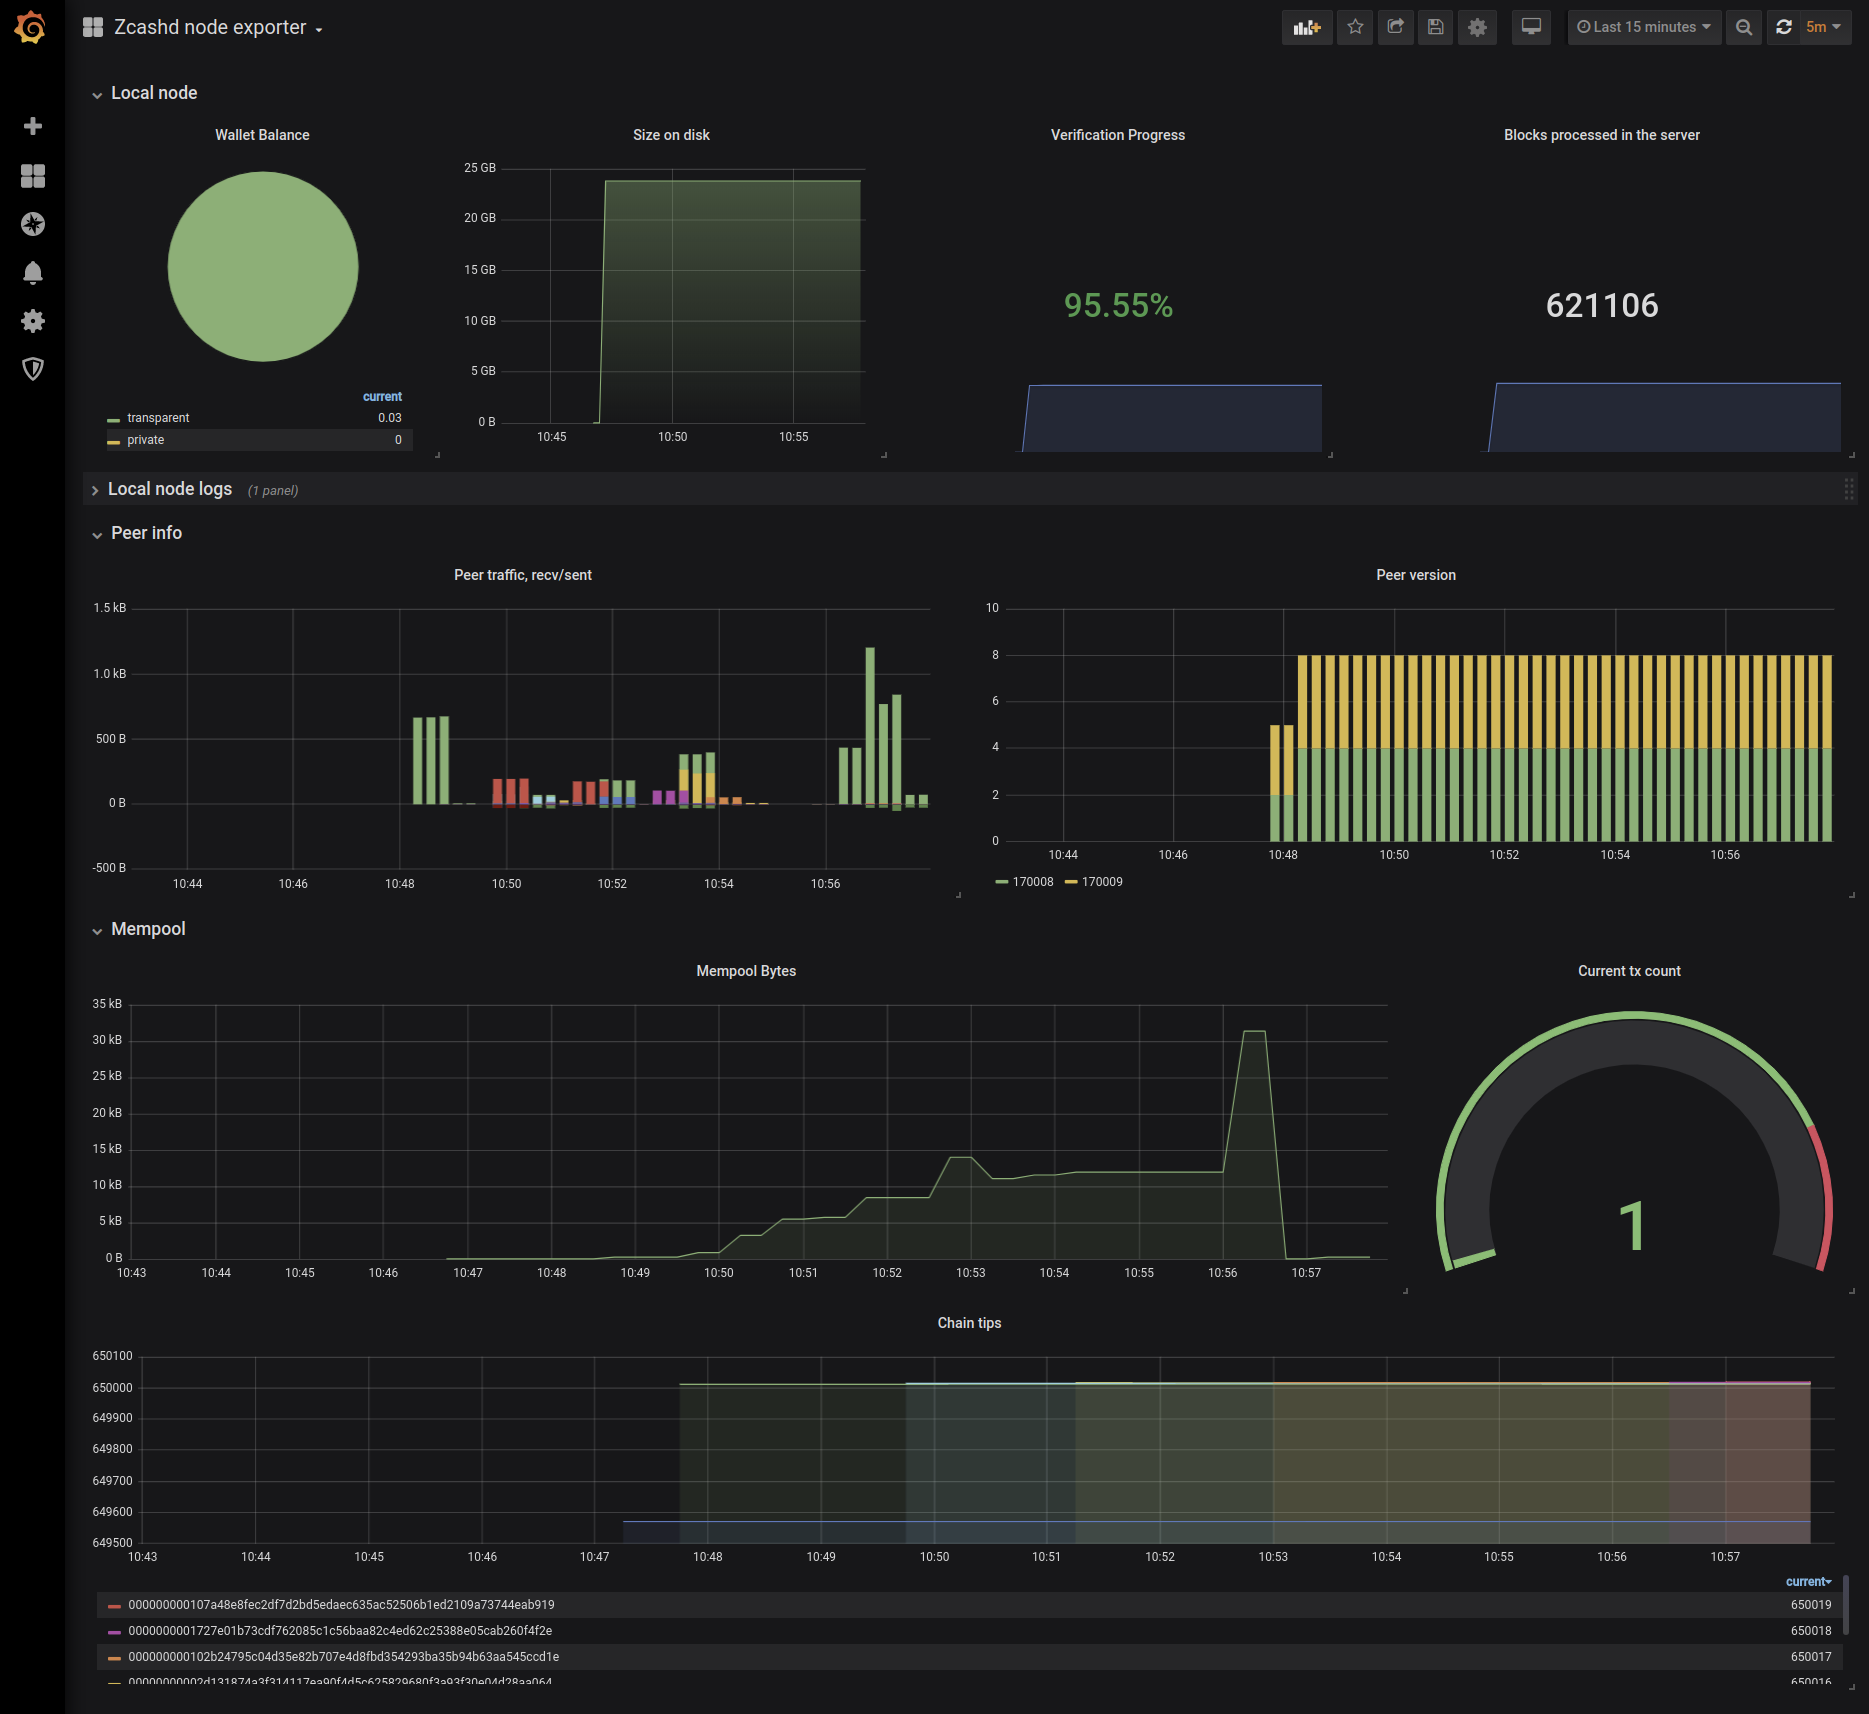Toggle the 170009 series in Peer version legend
Image resolution: width=1869 pixels, height=1714 pixels.
click(1094, 882)
